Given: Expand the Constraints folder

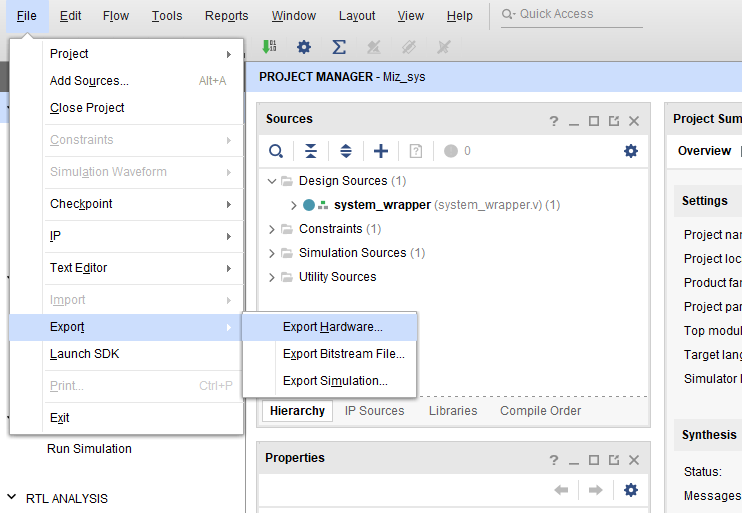Looking at the screenshot, I should click(272, 230).
